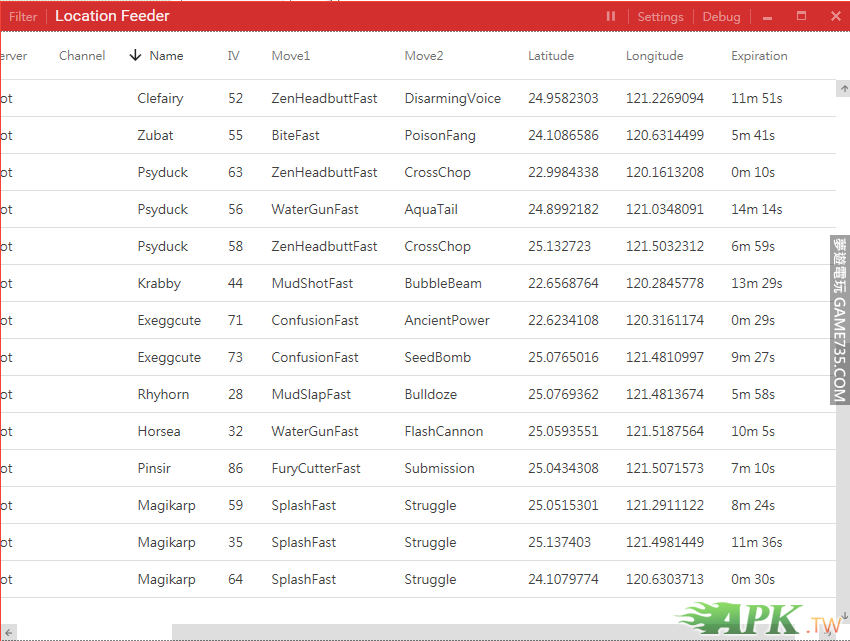This screenshot has width=850, height=641.
Task: Sort by the Channel column header
Action: [x=82, y=55]
